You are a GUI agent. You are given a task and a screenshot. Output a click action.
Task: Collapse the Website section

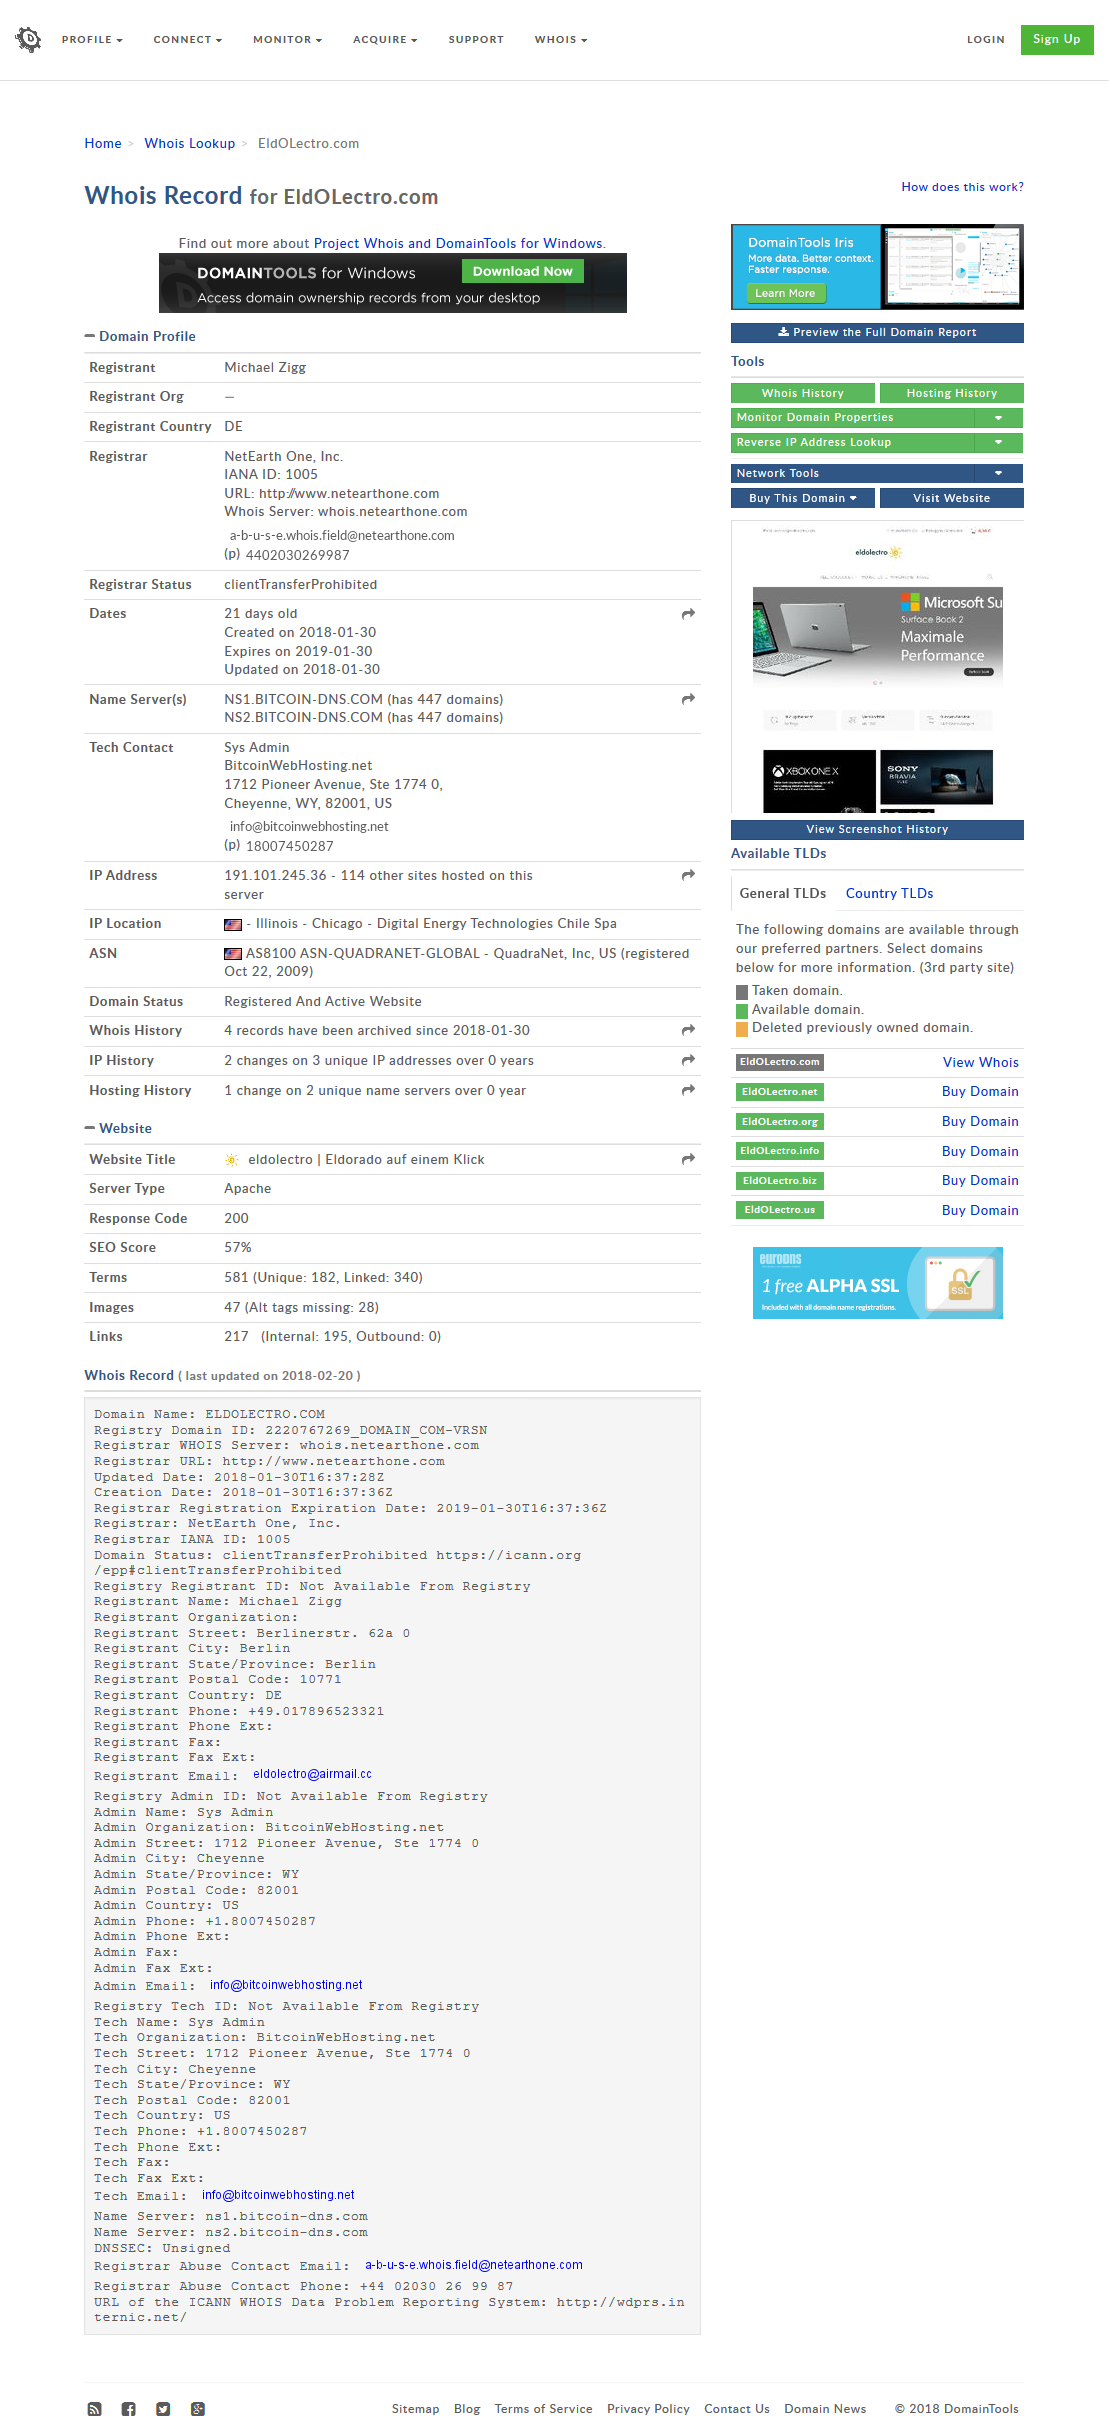tap(118, 1128)
